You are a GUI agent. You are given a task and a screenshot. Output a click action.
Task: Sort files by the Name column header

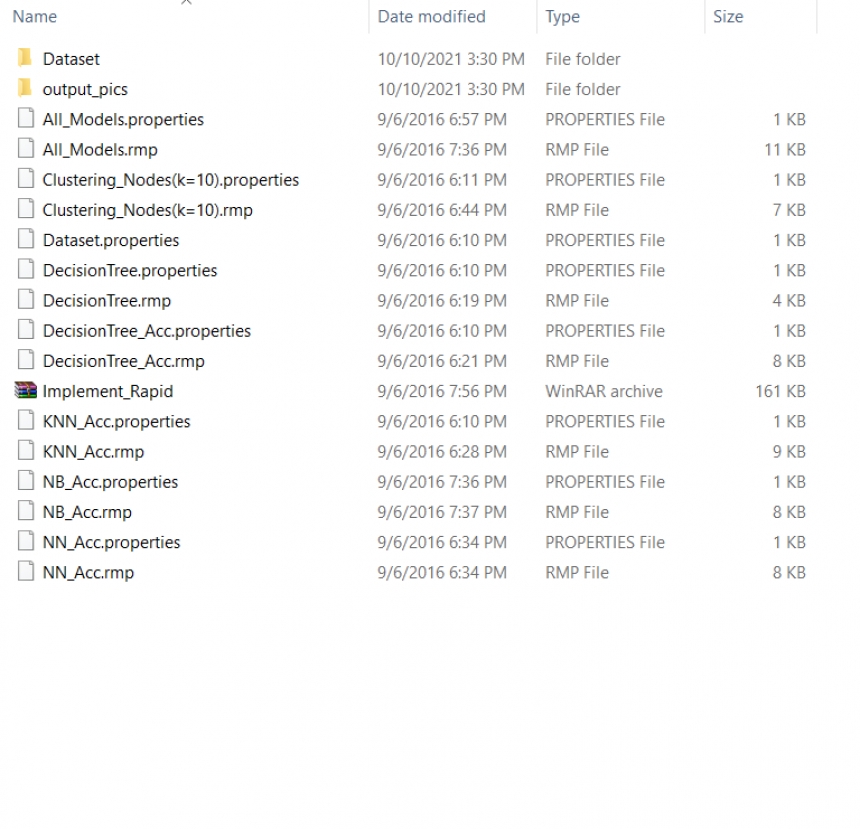pos(35,16)
